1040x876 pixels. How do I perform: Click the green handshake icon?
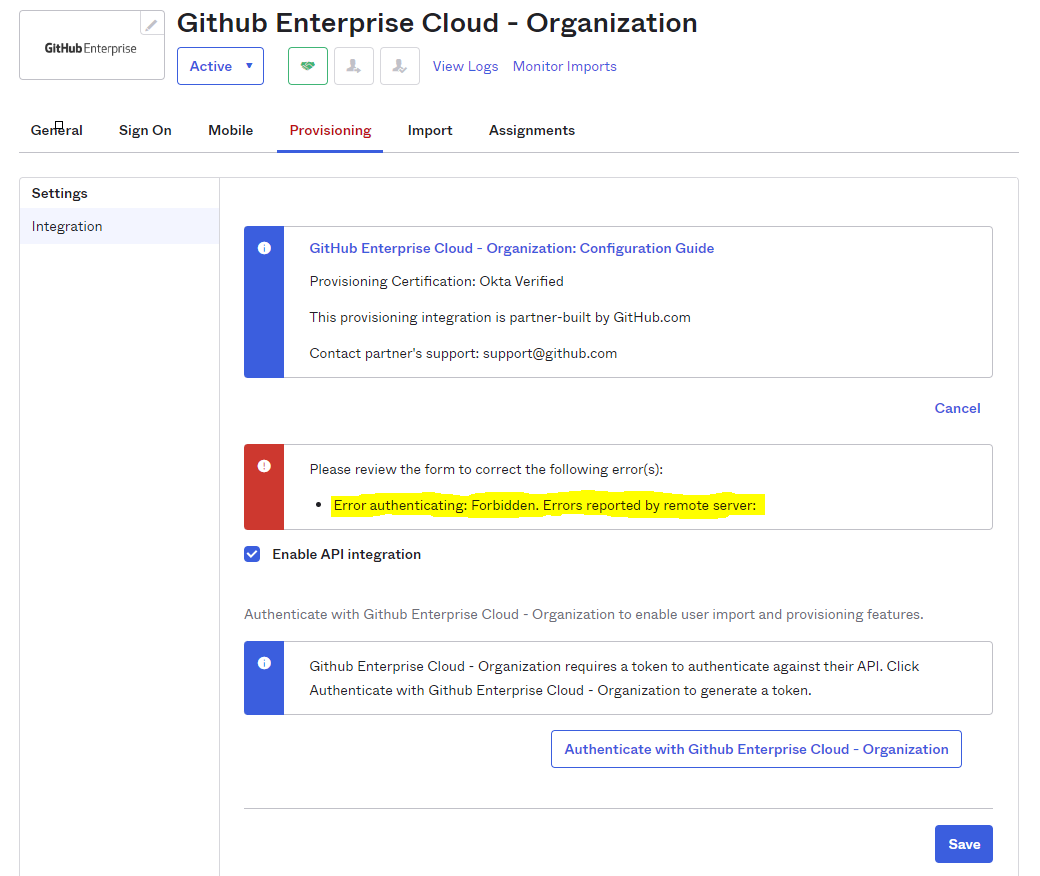pos(308,66)
